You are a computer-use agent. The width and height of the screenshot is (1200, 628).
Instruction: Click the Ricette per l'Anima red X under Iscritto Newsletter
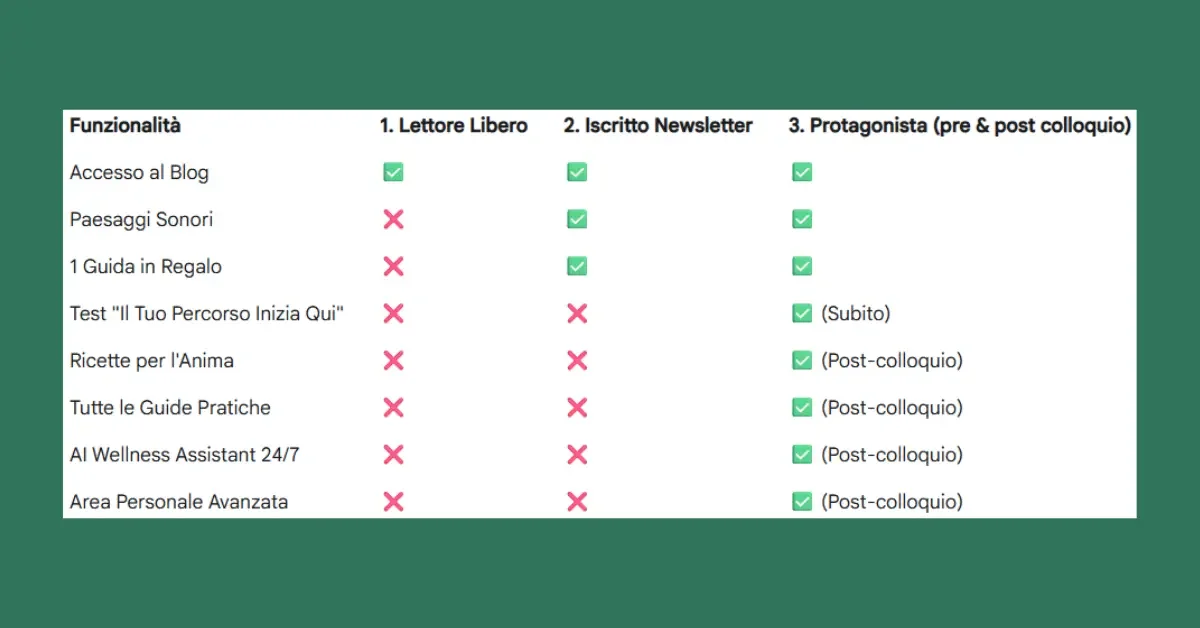click(576, 361)
